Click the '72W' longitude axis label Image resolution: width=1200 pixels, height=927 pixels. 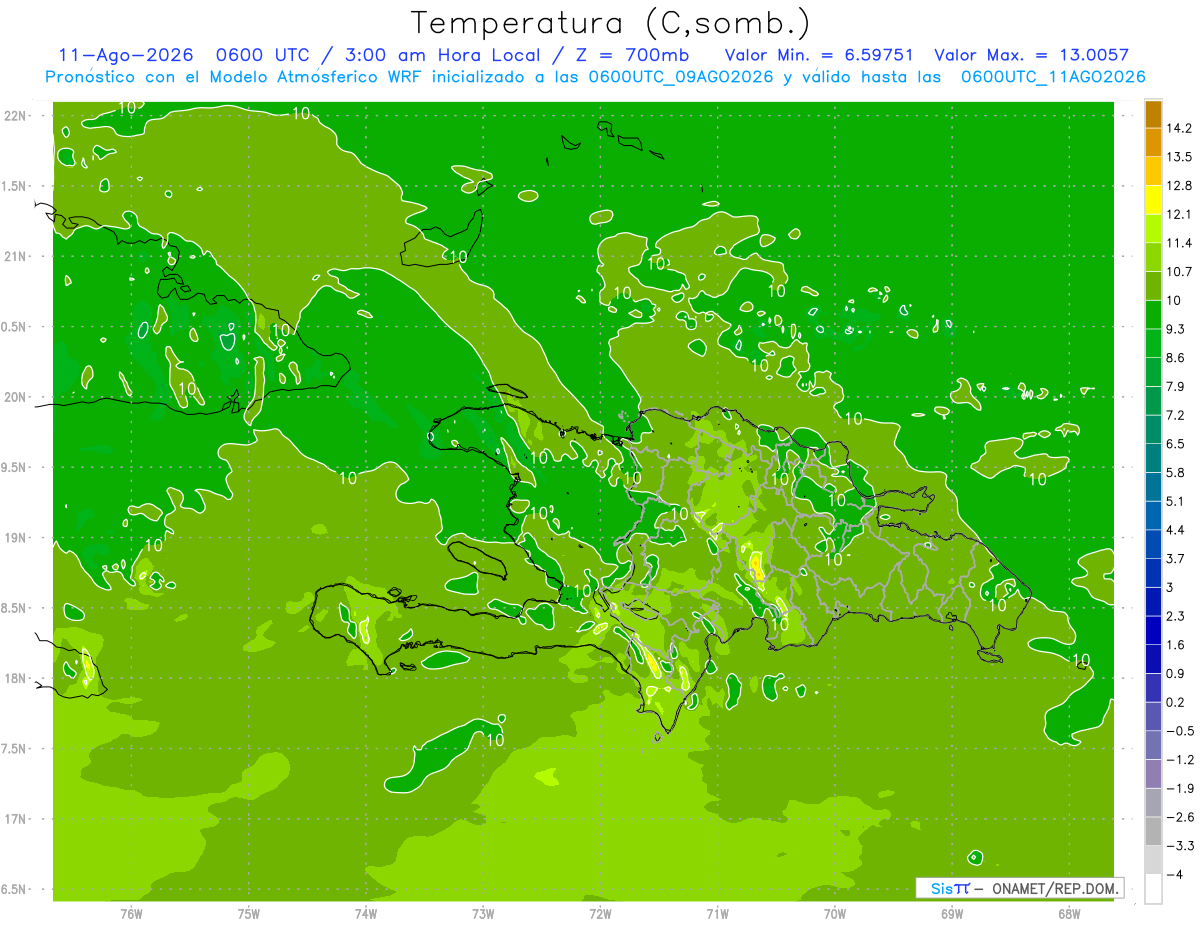click(x=600, y=913)
